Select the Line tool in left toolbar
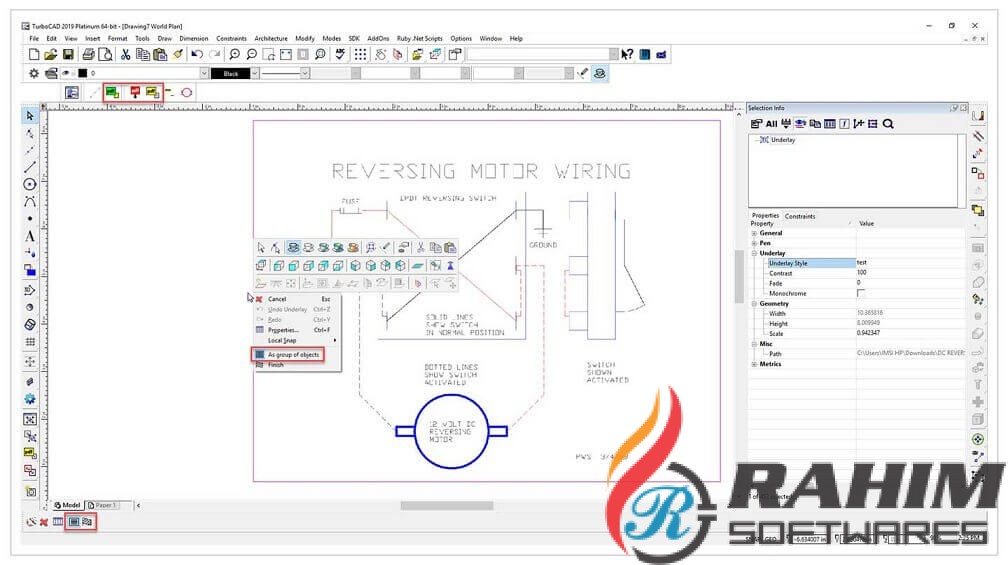Screen dimensions: 1008x565 point(30,167)
